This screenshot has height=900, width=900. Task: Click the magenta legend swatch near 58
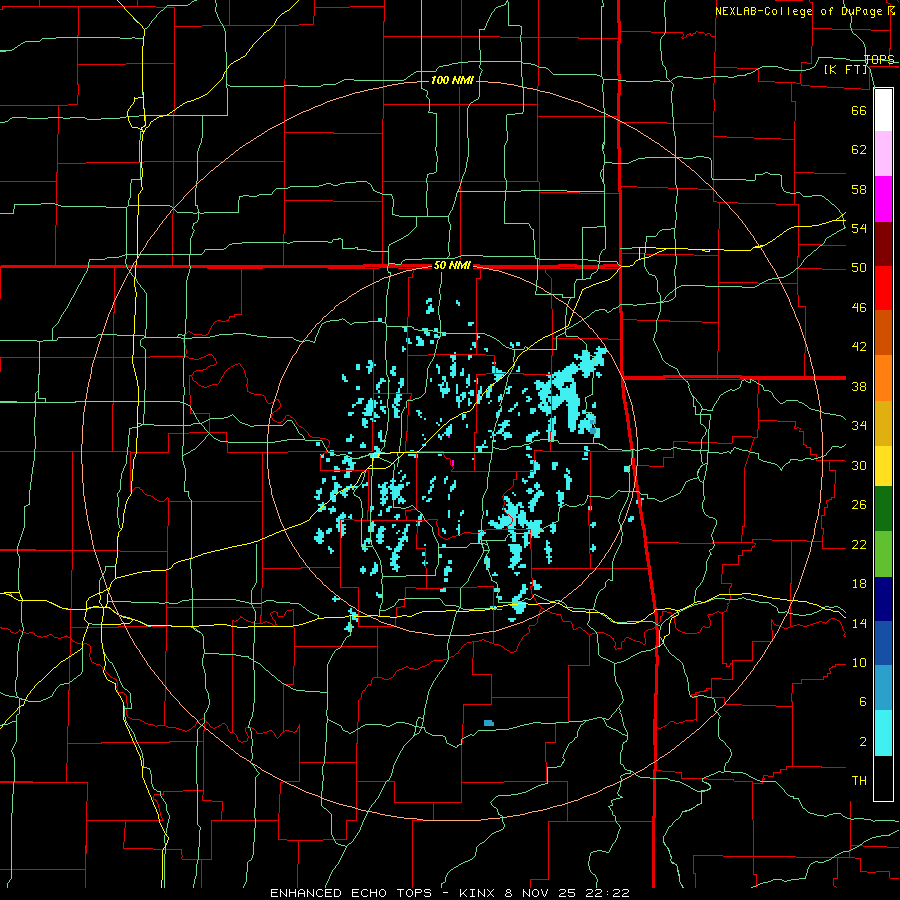pos(883,199)
